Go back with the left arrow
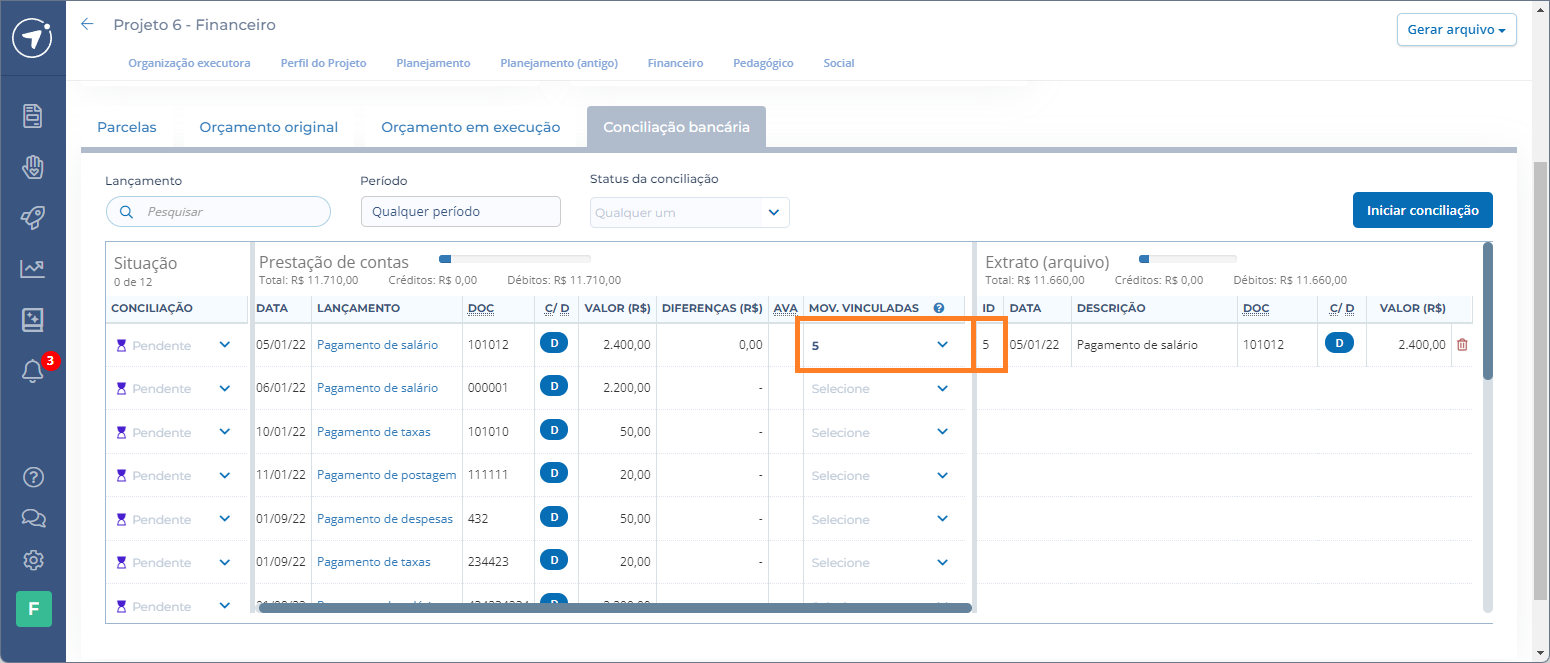Image resolution: width=1550 pixels, height=663 pixels. 87,24
